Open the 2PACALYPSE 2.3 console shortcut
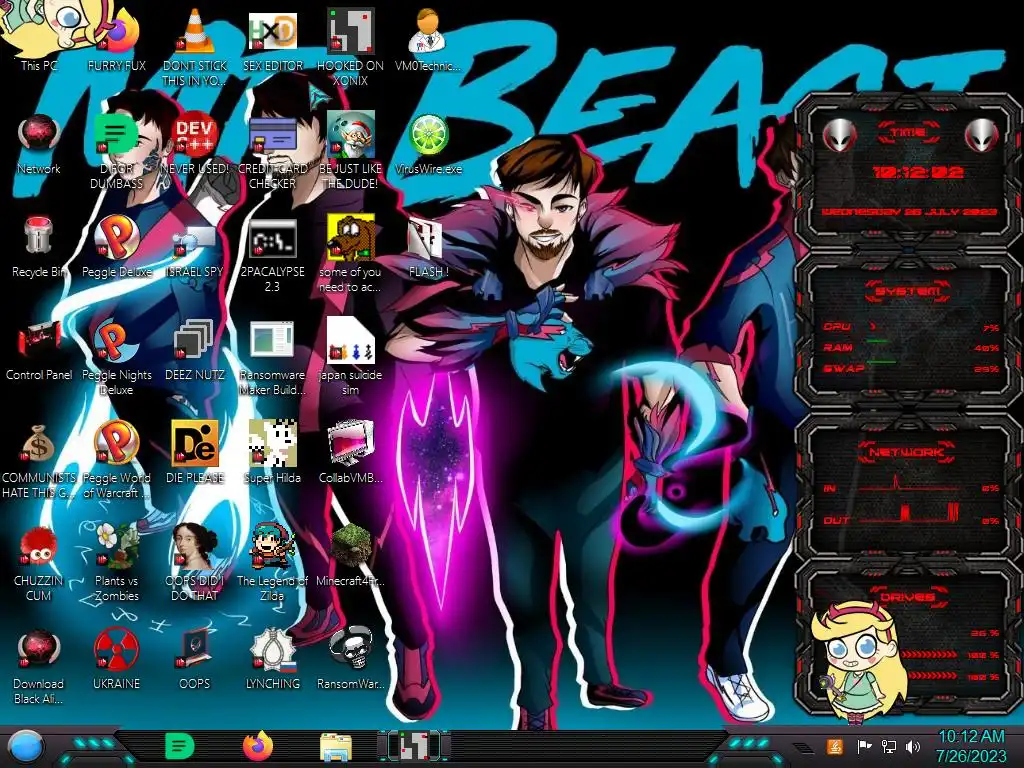This screenshot has height=768, width=1024. (x=273, y=254)
